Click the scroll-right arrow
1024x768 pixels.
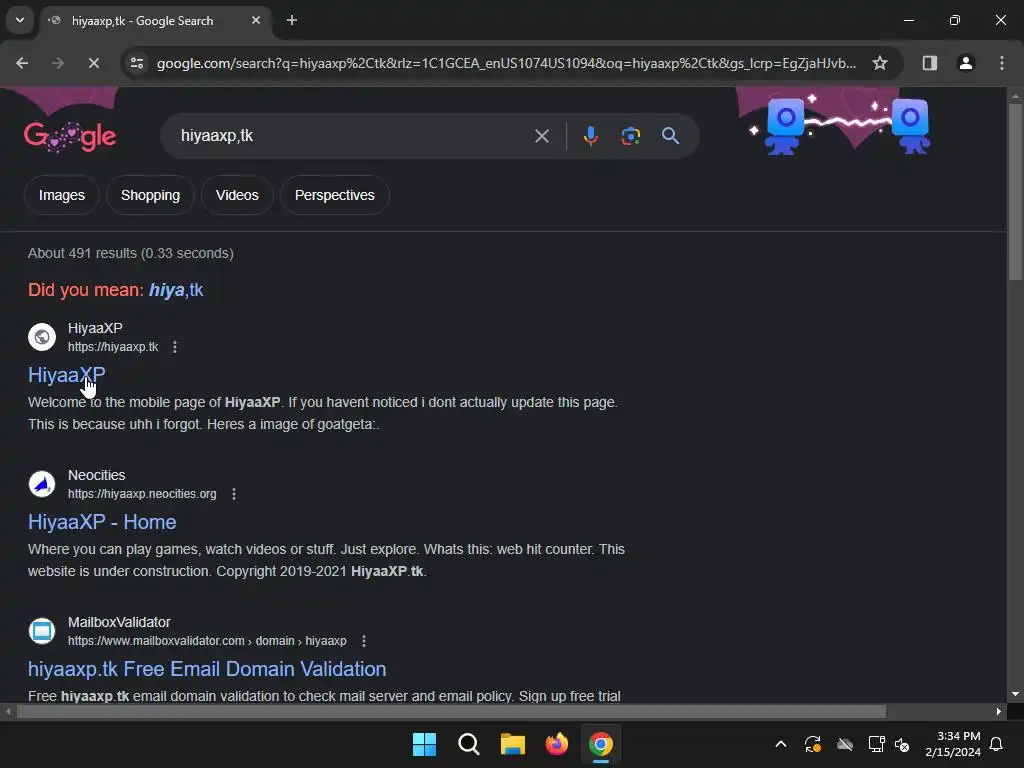[999, 711]
